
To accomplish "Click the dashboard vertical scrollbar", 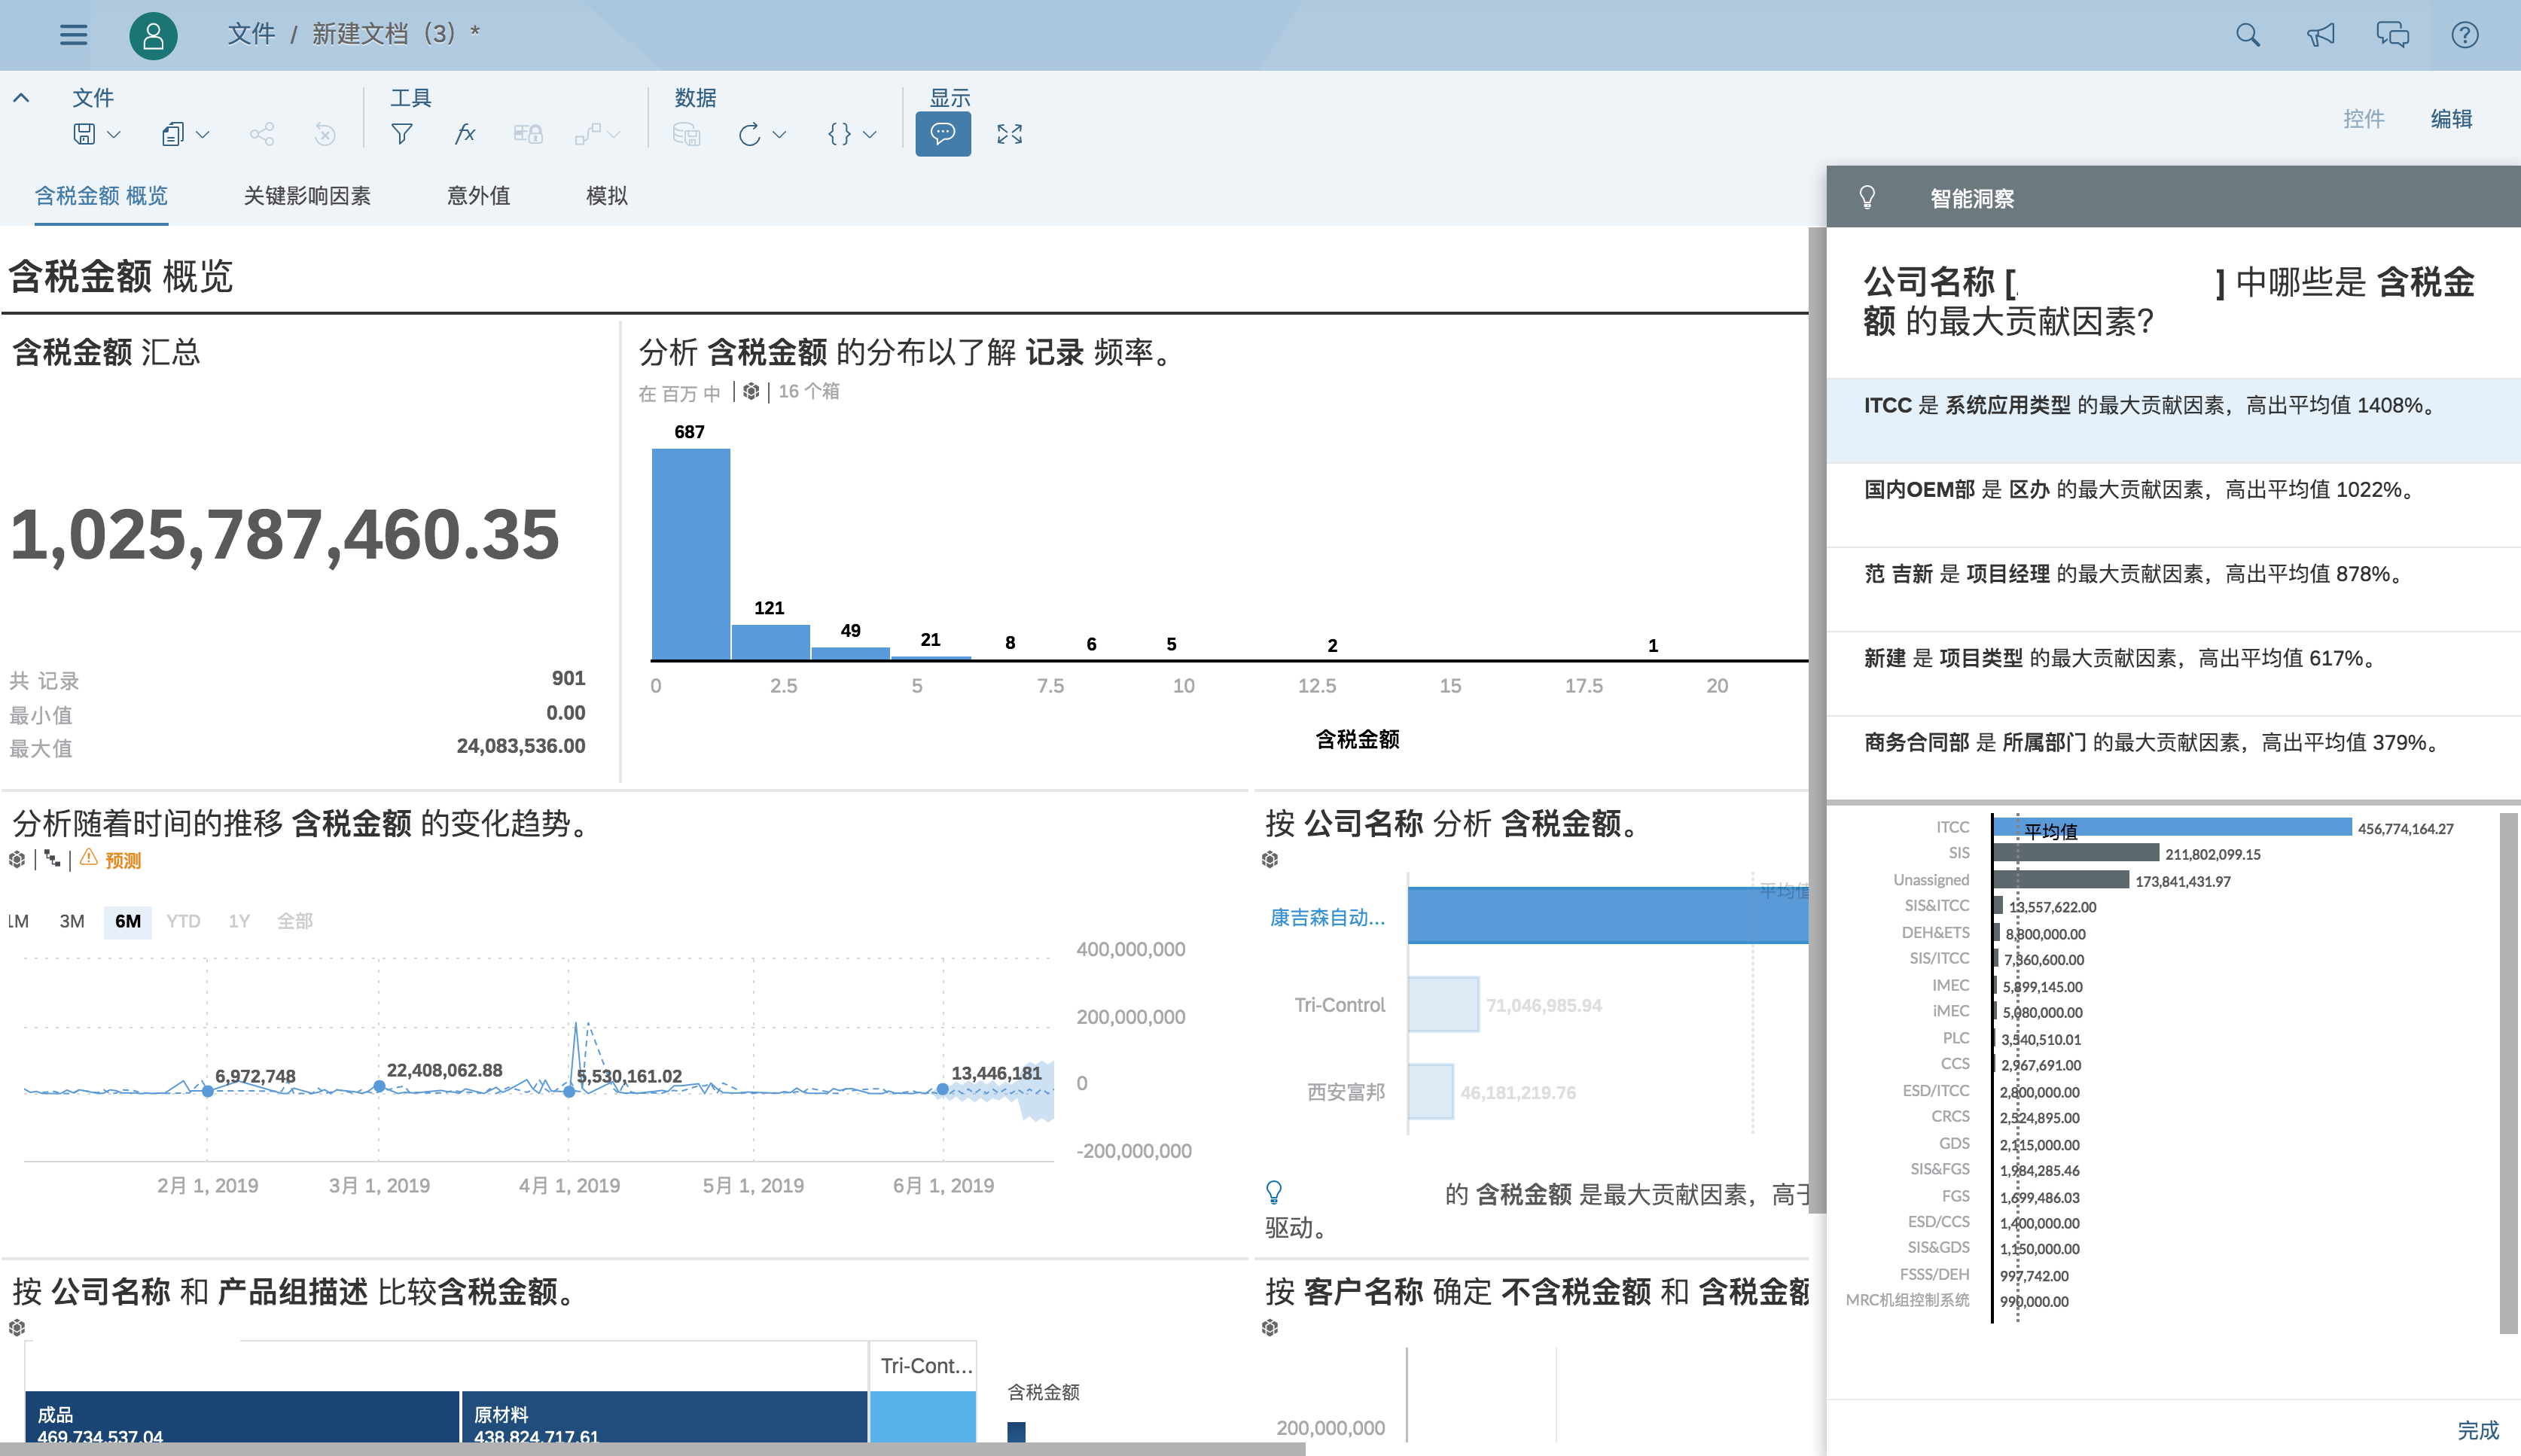I will click(x=1817, y=720).
